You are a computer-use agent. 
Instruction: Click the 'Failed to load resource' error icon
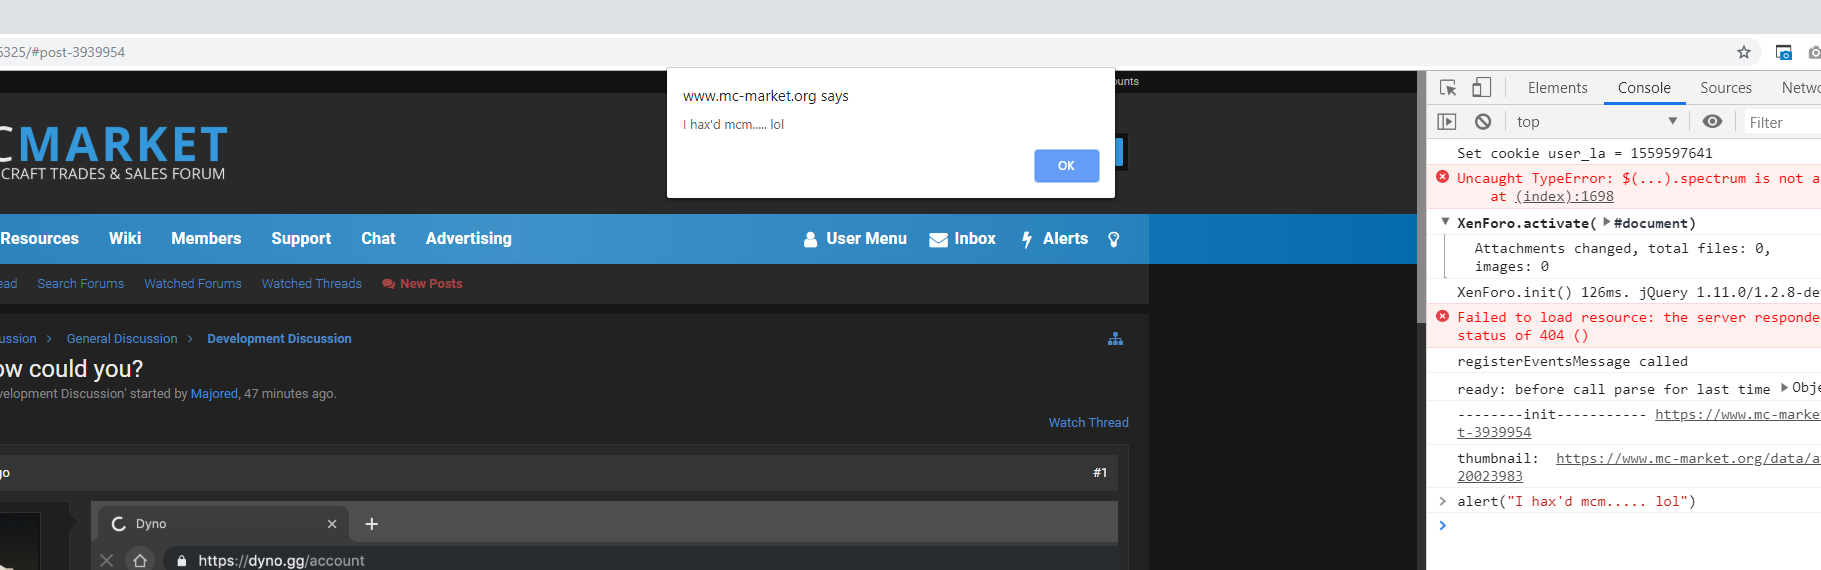1442,316
